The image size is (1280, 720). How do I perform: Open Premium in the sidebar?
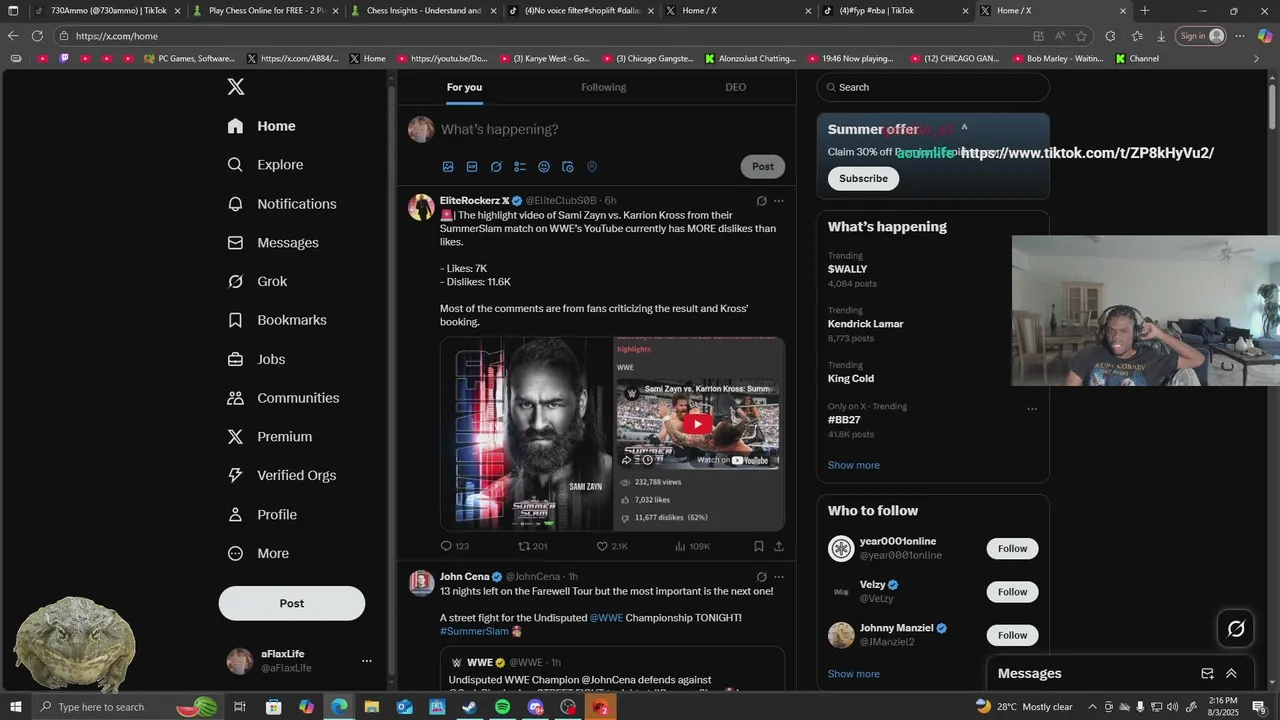(269, 437)
